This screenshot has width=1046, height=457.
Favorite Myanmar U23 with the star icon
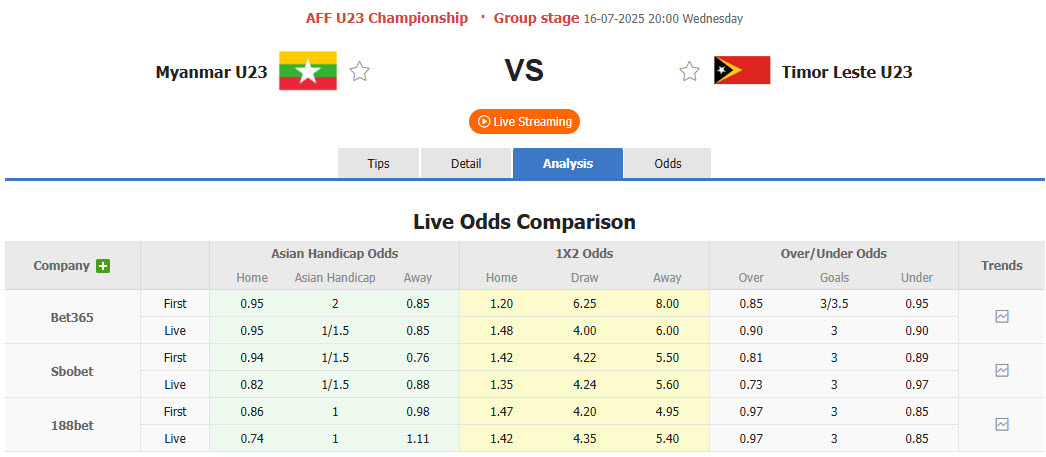[360, 71]
